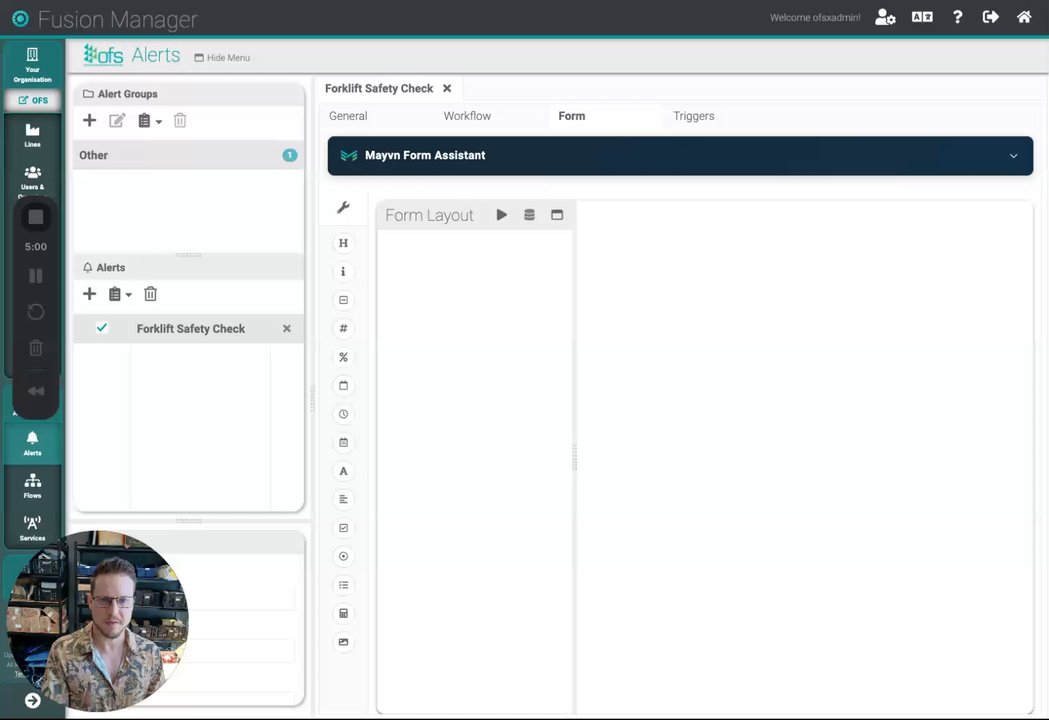The image size is (1049, 720).
Task: Click the OFS organisation button
Action: point(33,100)
